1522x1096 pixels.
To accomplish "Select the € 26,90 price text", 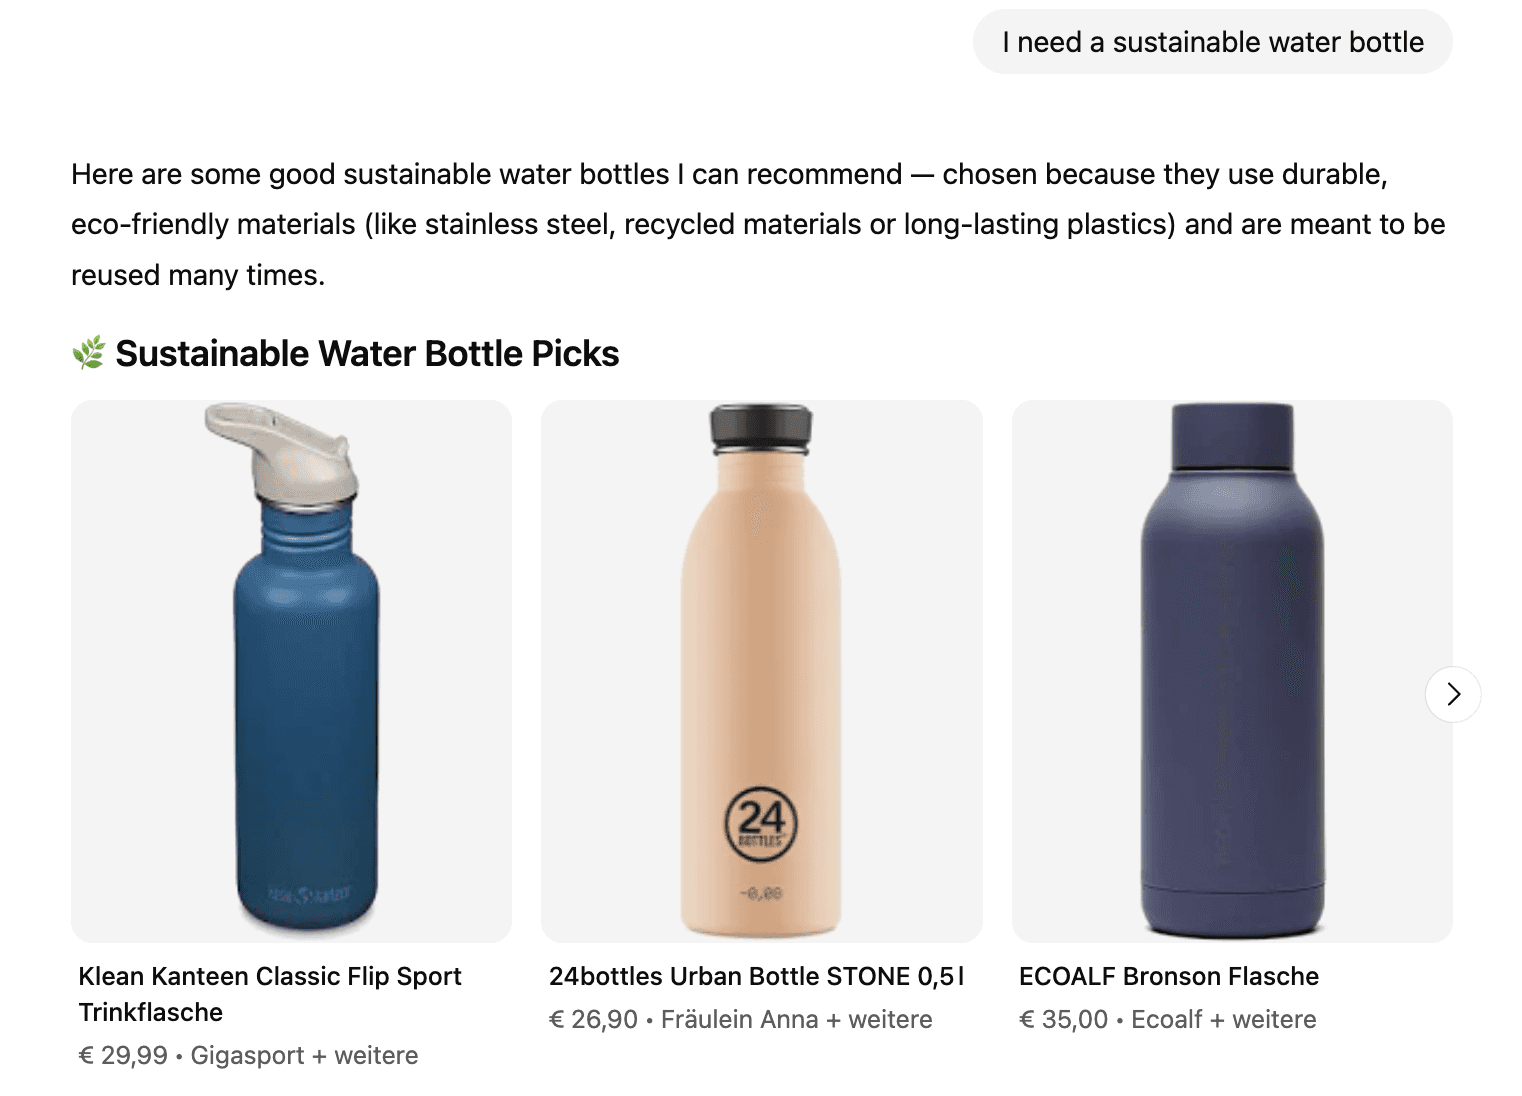I will pyautogui.click(x=593, y=1019).
